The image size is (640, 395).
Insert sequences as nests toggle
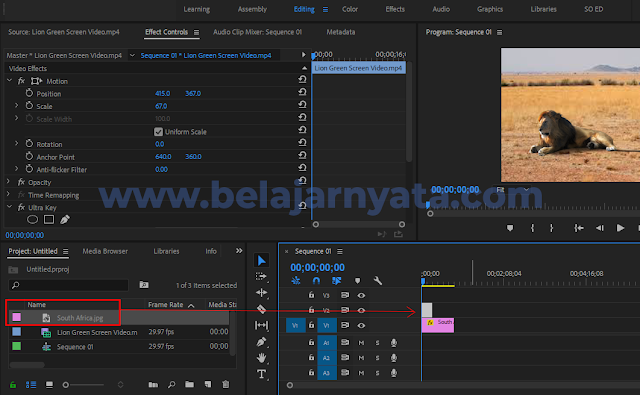[296, 281]
